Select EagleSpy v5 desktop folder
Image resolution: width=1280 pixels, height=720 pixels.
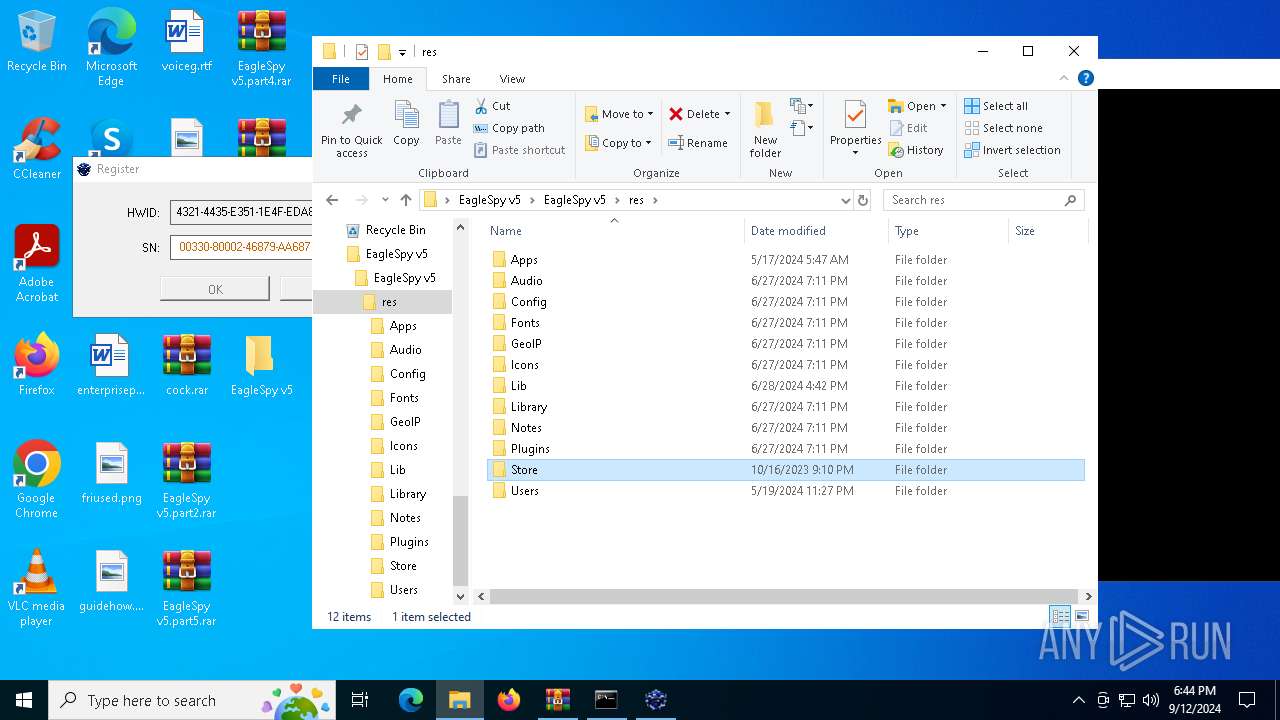pyautogui.click(x=261, y=365)
